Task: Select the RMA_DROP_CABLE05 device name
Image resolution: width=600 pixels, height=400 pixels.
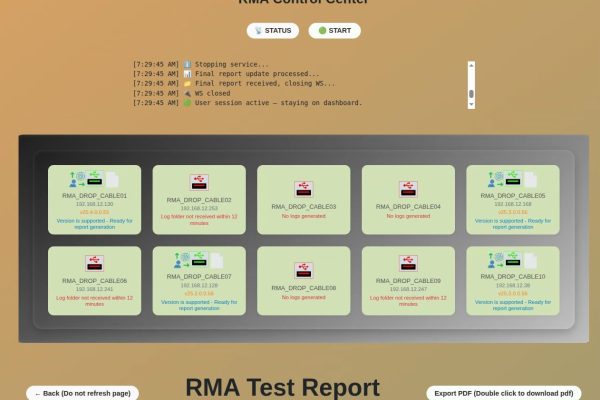Action: [513, 196]
